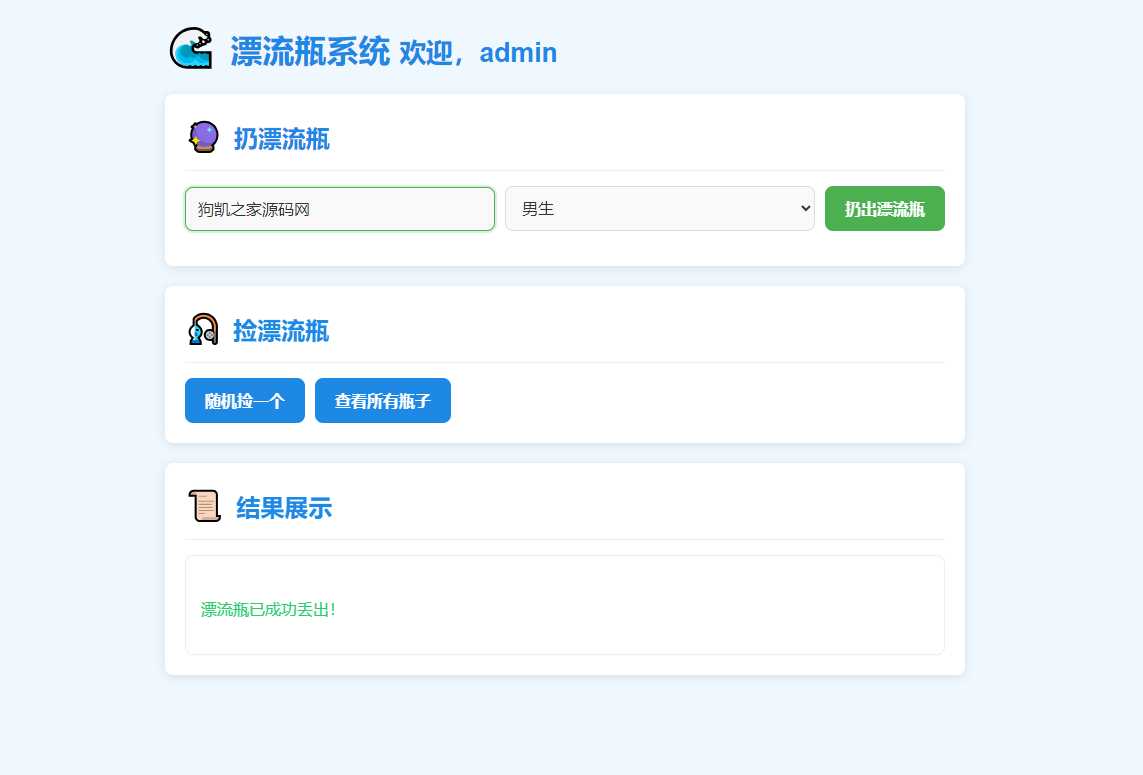Click the admin username in the header
The image size is (1143, 775).
(518, 53)
